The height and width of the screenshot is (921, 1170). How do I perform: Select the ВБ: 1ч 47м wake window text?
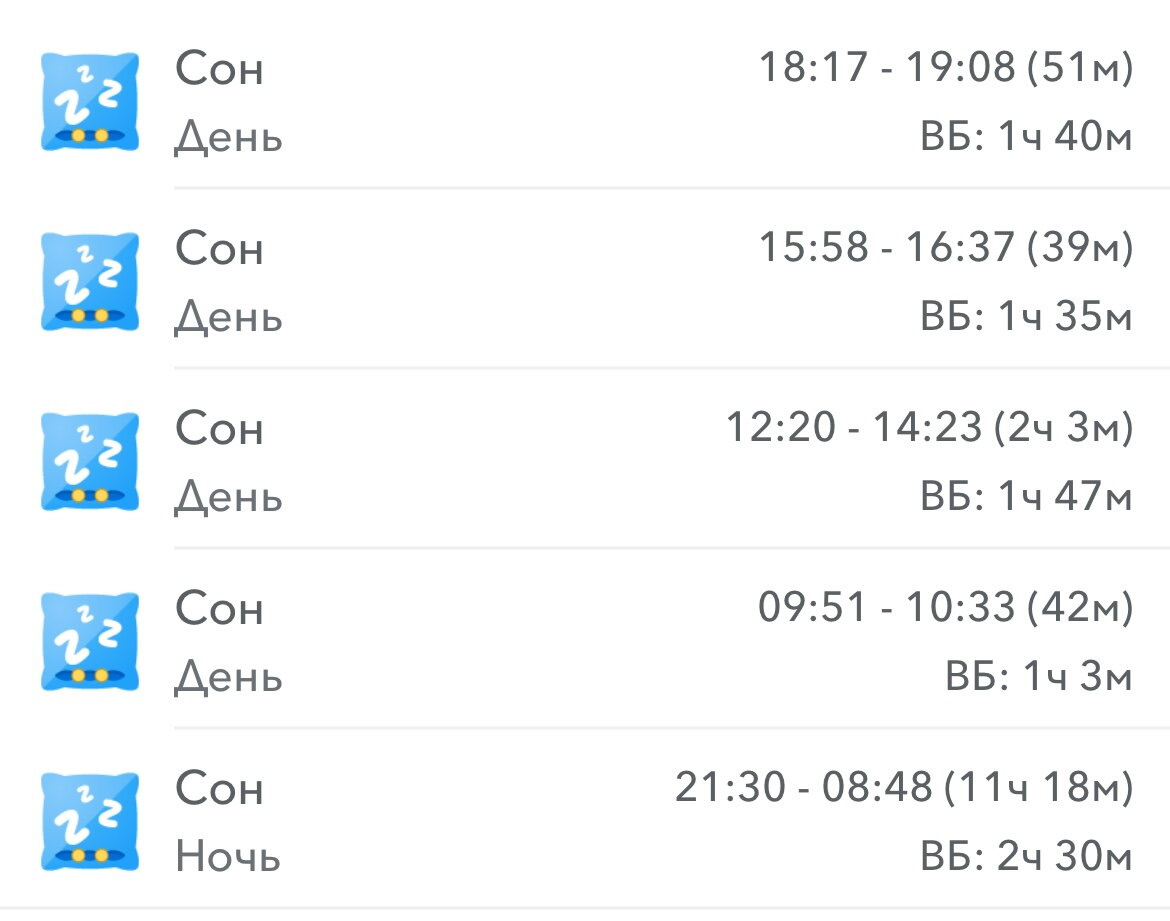(1027, 496)
